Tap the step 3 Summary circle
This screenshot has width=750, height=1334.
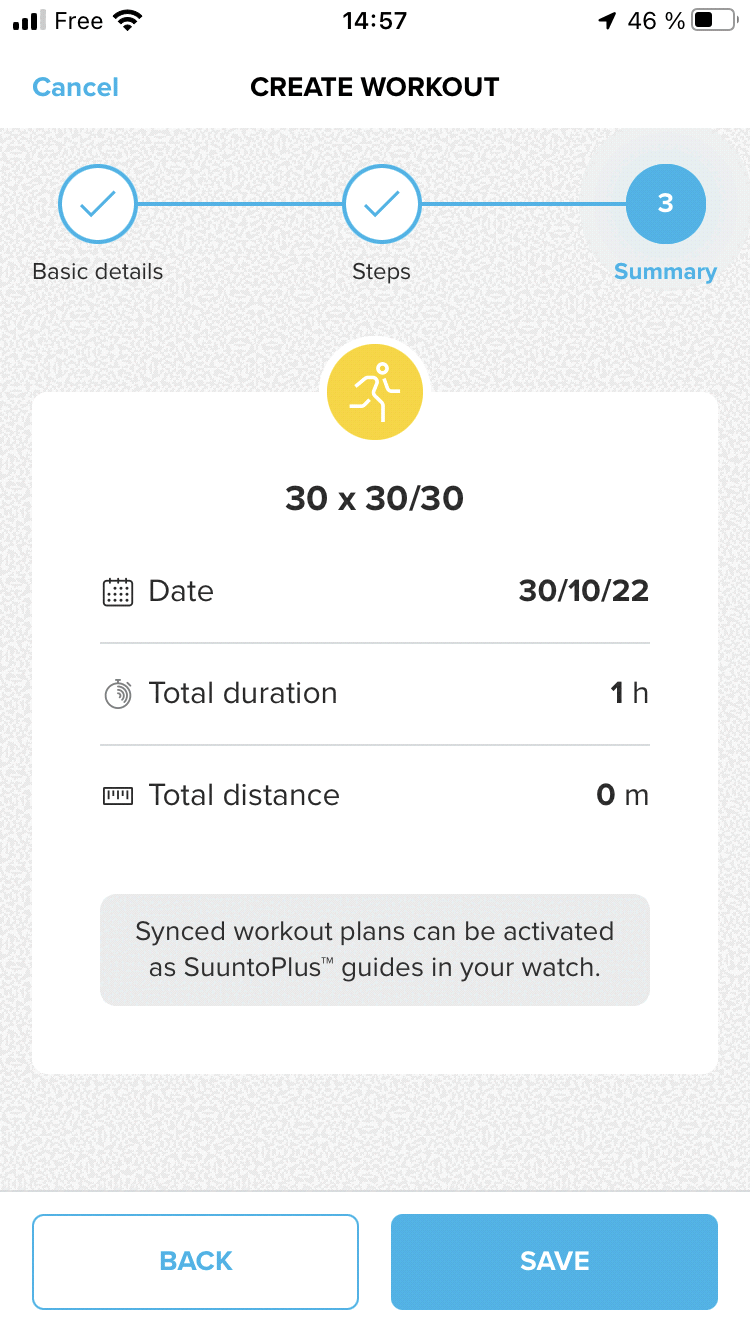coord(665,204)
